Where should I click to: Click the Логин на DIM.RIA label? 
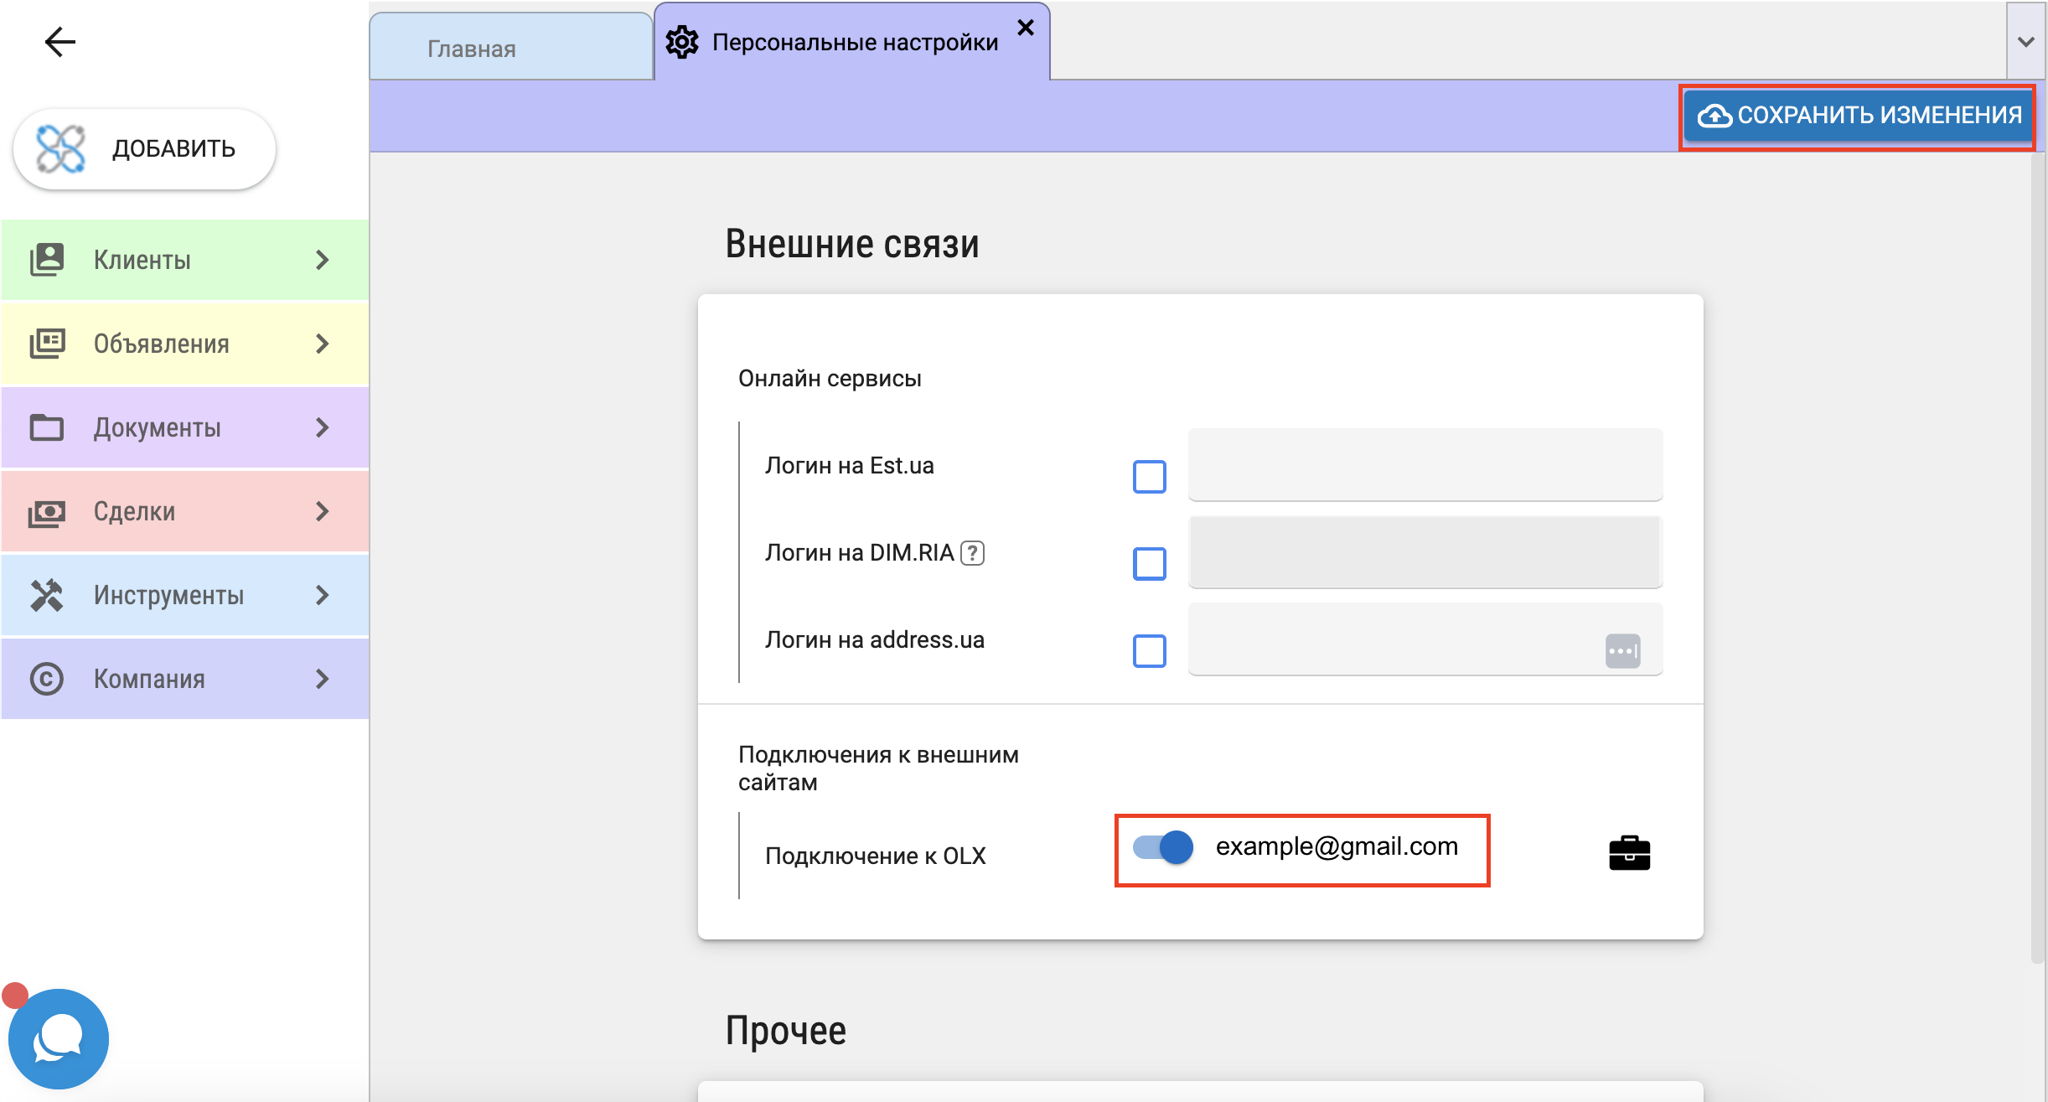pos(859,553)
